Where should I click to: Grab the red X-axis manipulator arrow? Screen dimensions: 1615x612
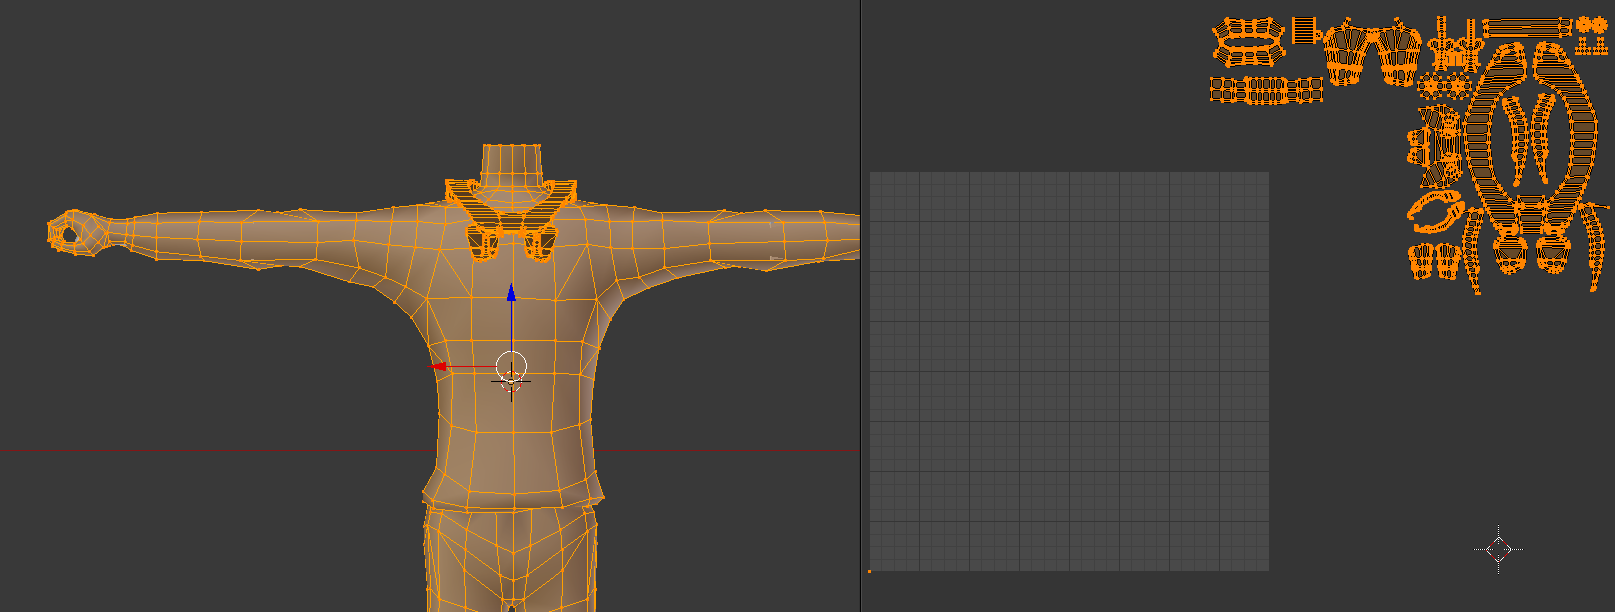(438, 366)
